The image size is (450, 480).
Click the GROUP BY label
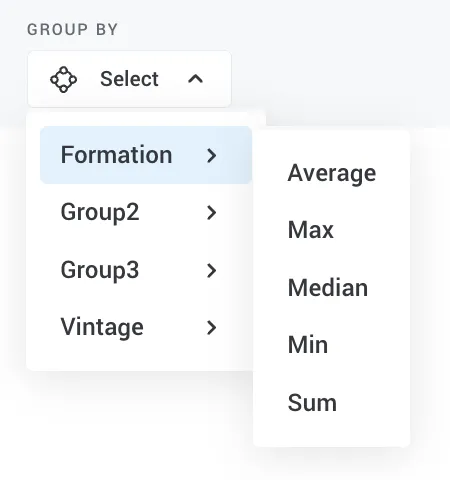pyautogui.click(x=72, y=29)
